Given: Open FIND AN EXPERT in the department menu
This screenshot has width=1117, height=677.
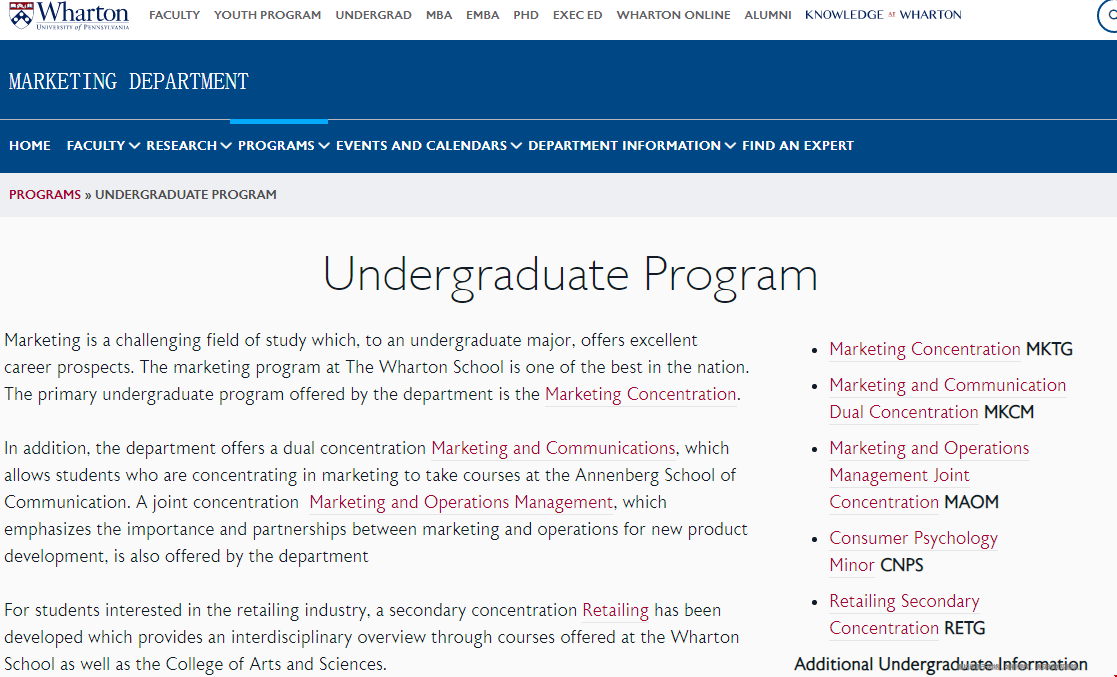Looking at the screenshot, I should [798, 145].
